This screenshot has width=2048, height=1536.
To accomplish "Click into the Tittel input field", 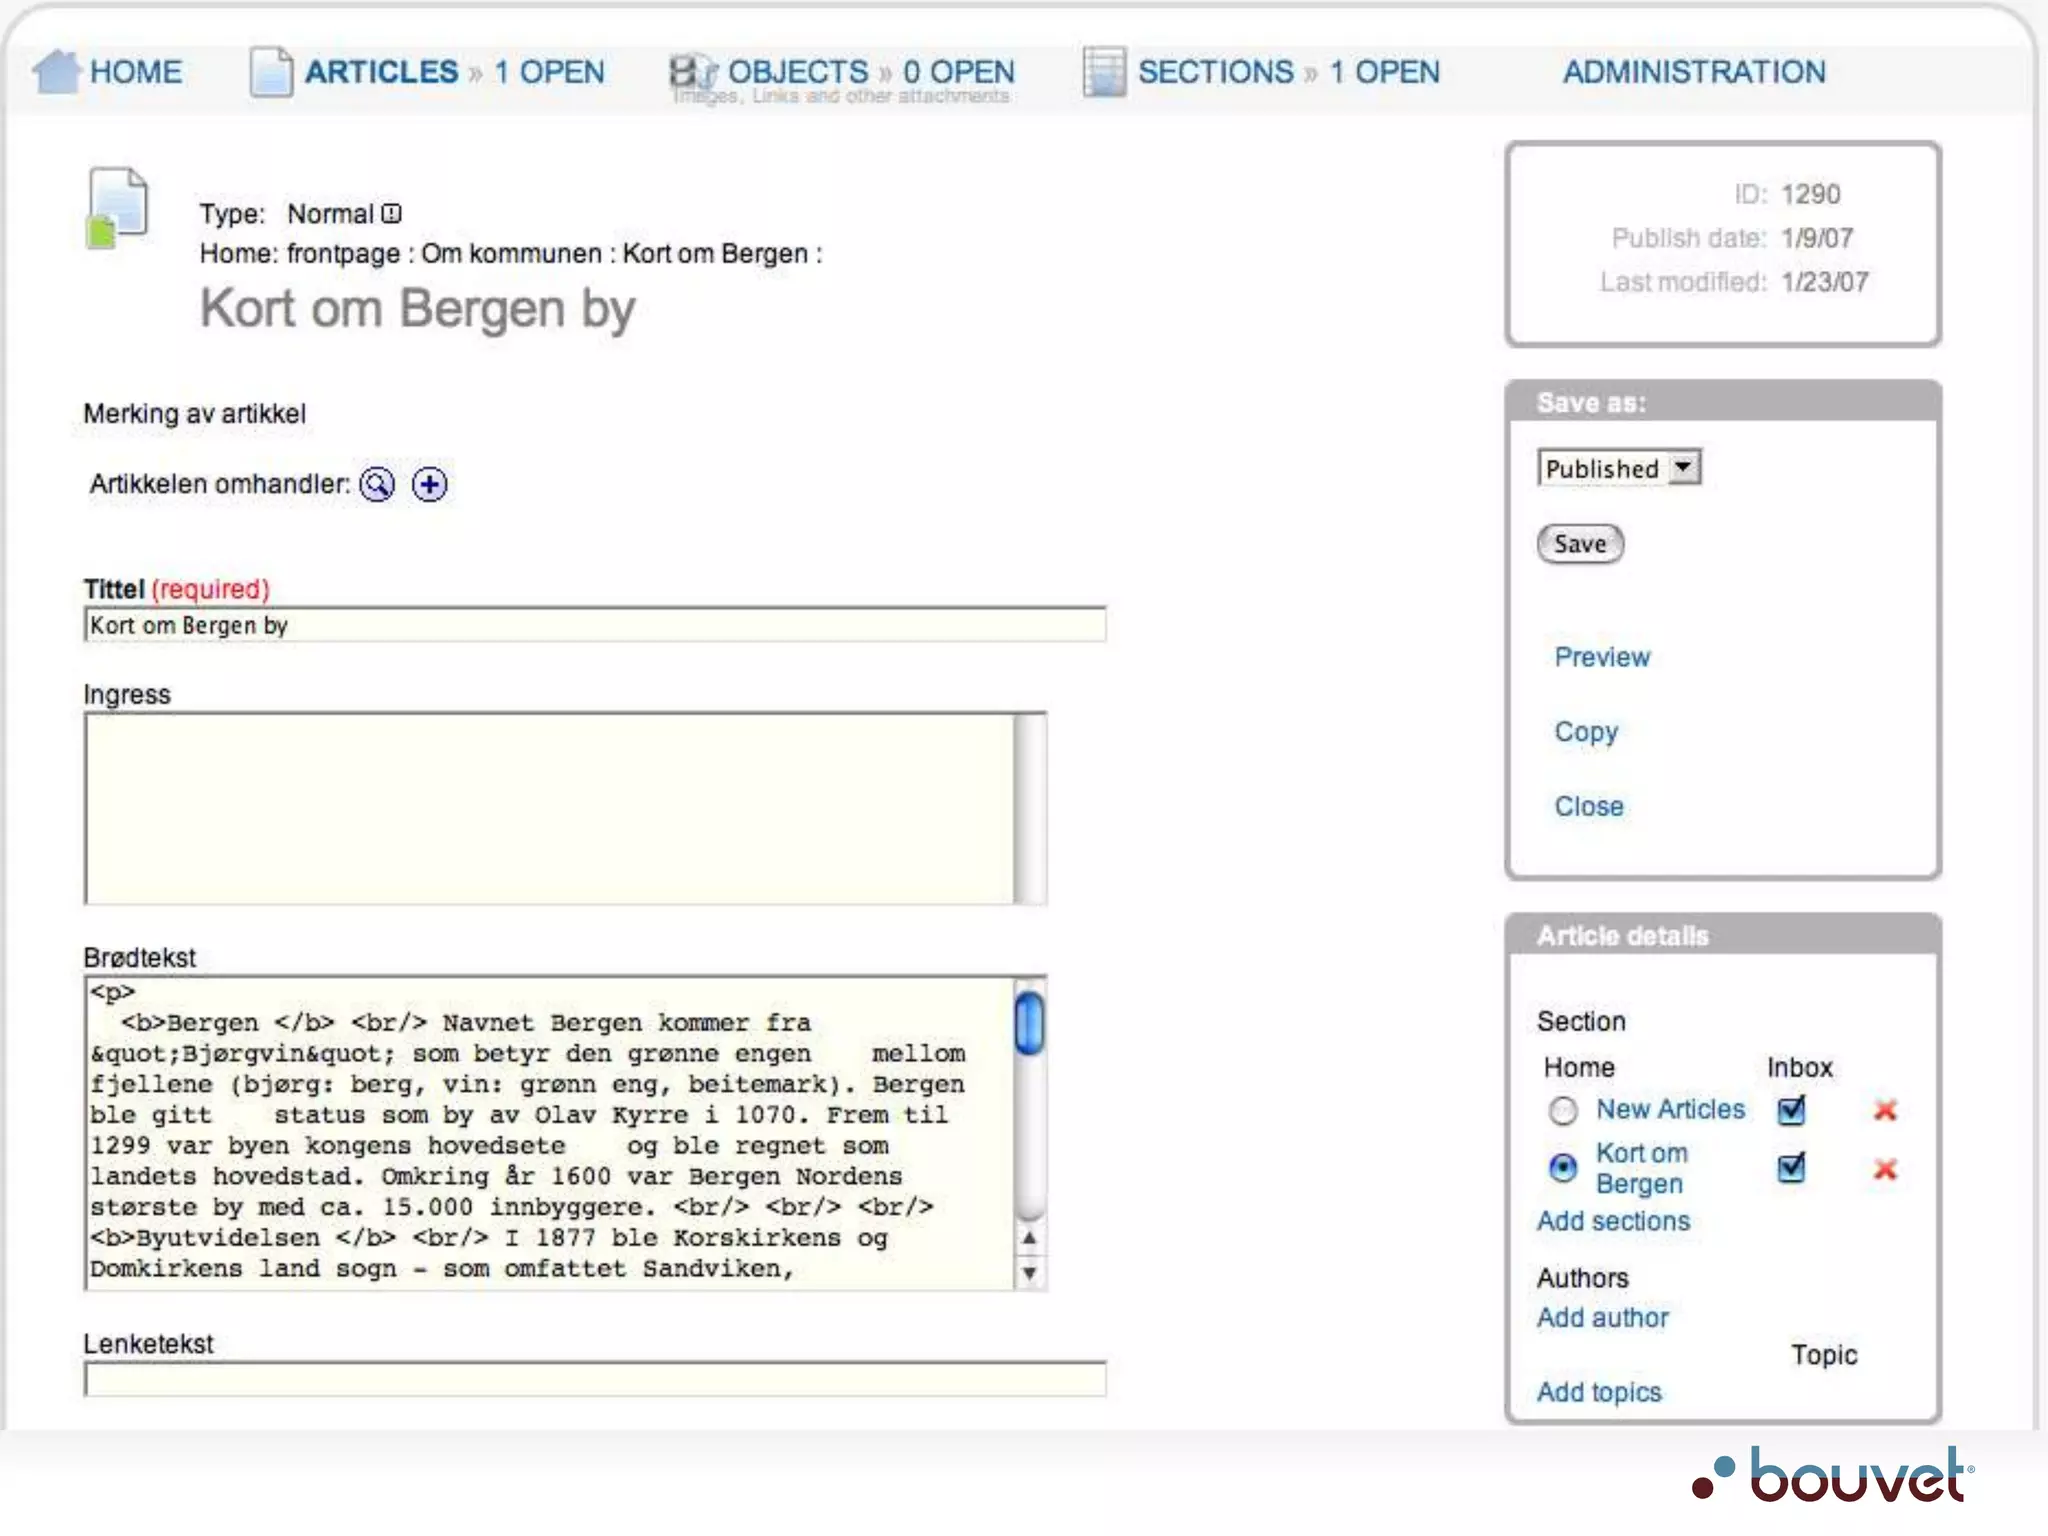I will (595, 626).
